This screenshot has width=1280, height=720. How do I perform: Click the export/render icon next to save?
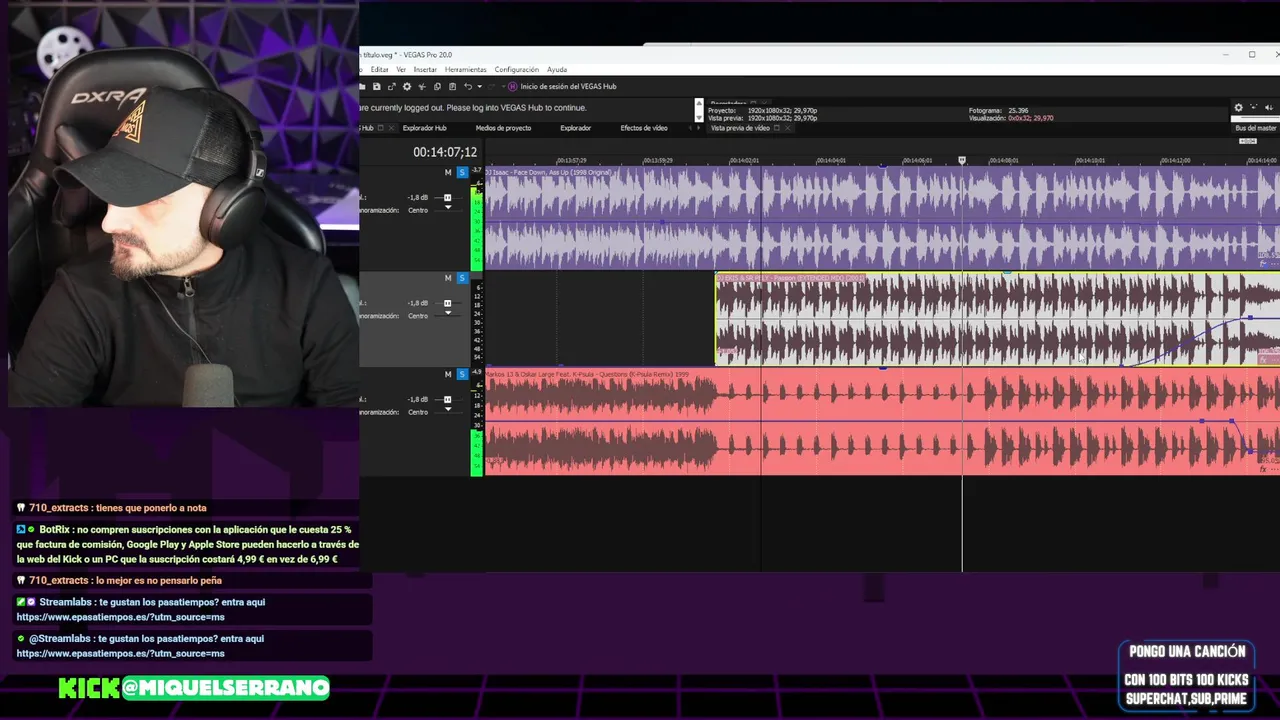pyautogui.click(x=392, y=87)
